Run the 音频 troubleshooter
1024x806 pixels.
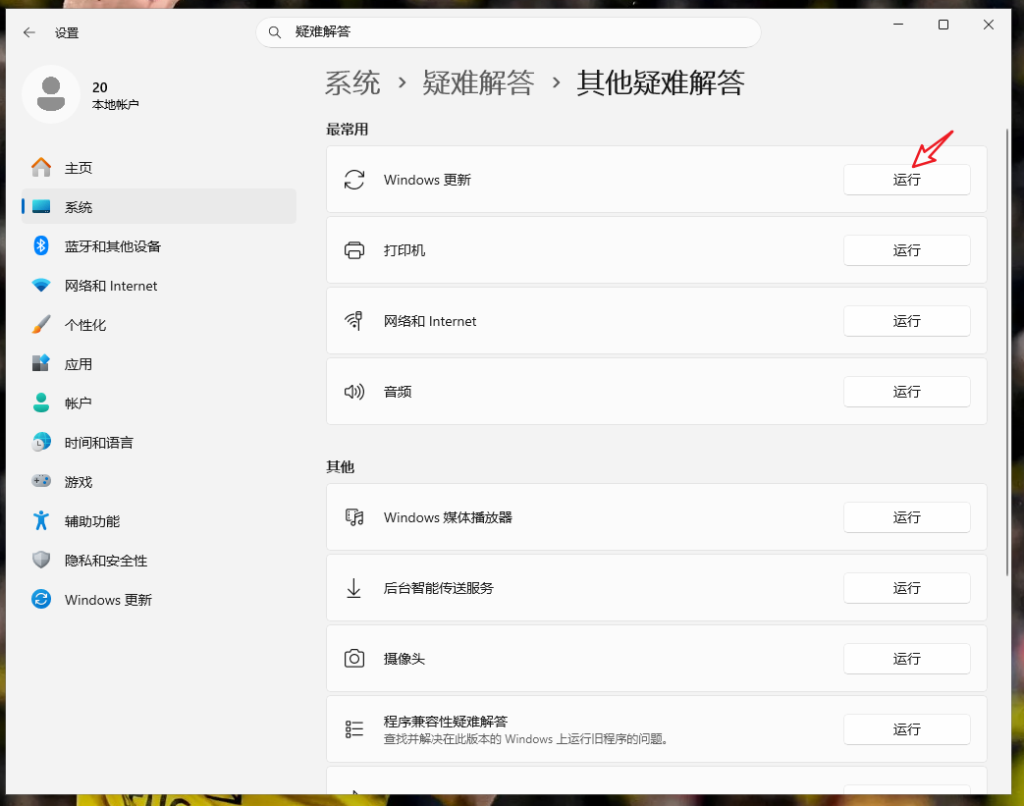pos(906,391)
